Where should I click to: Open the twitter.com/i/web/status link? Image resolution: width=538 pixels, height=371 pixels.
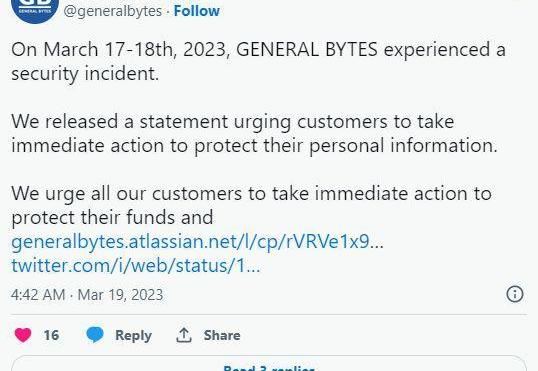136,266
